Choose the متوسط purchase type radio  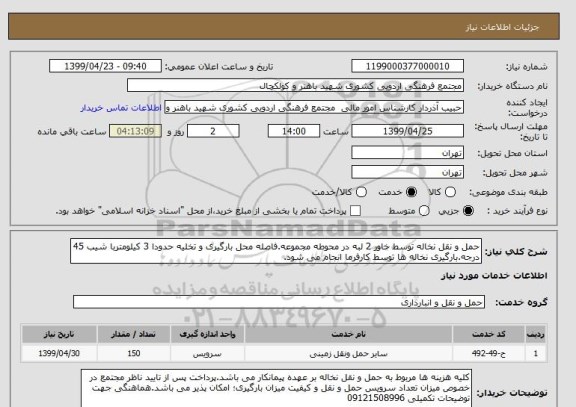pos(424,211)
